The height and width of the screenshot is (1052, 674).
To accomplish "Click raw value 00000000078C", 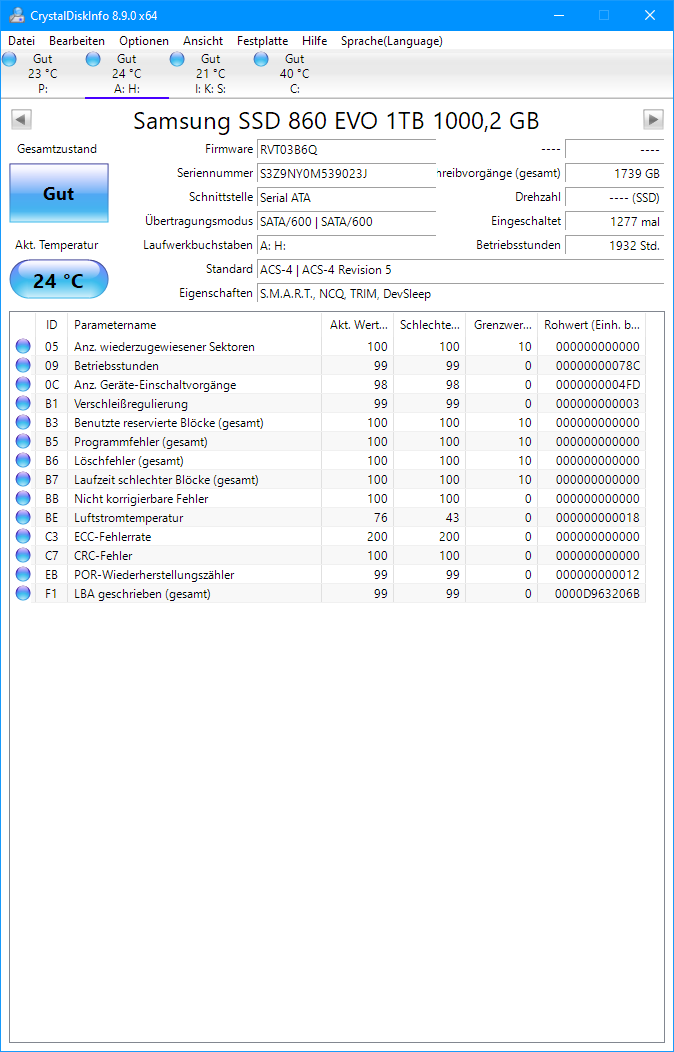I will (x=598, y=366).
